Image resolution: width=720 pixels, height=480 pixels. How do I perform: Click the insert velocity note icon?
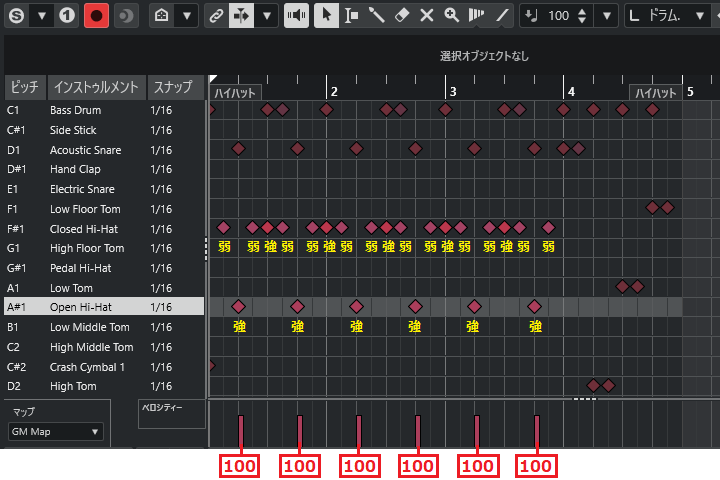tap(531, 16)
